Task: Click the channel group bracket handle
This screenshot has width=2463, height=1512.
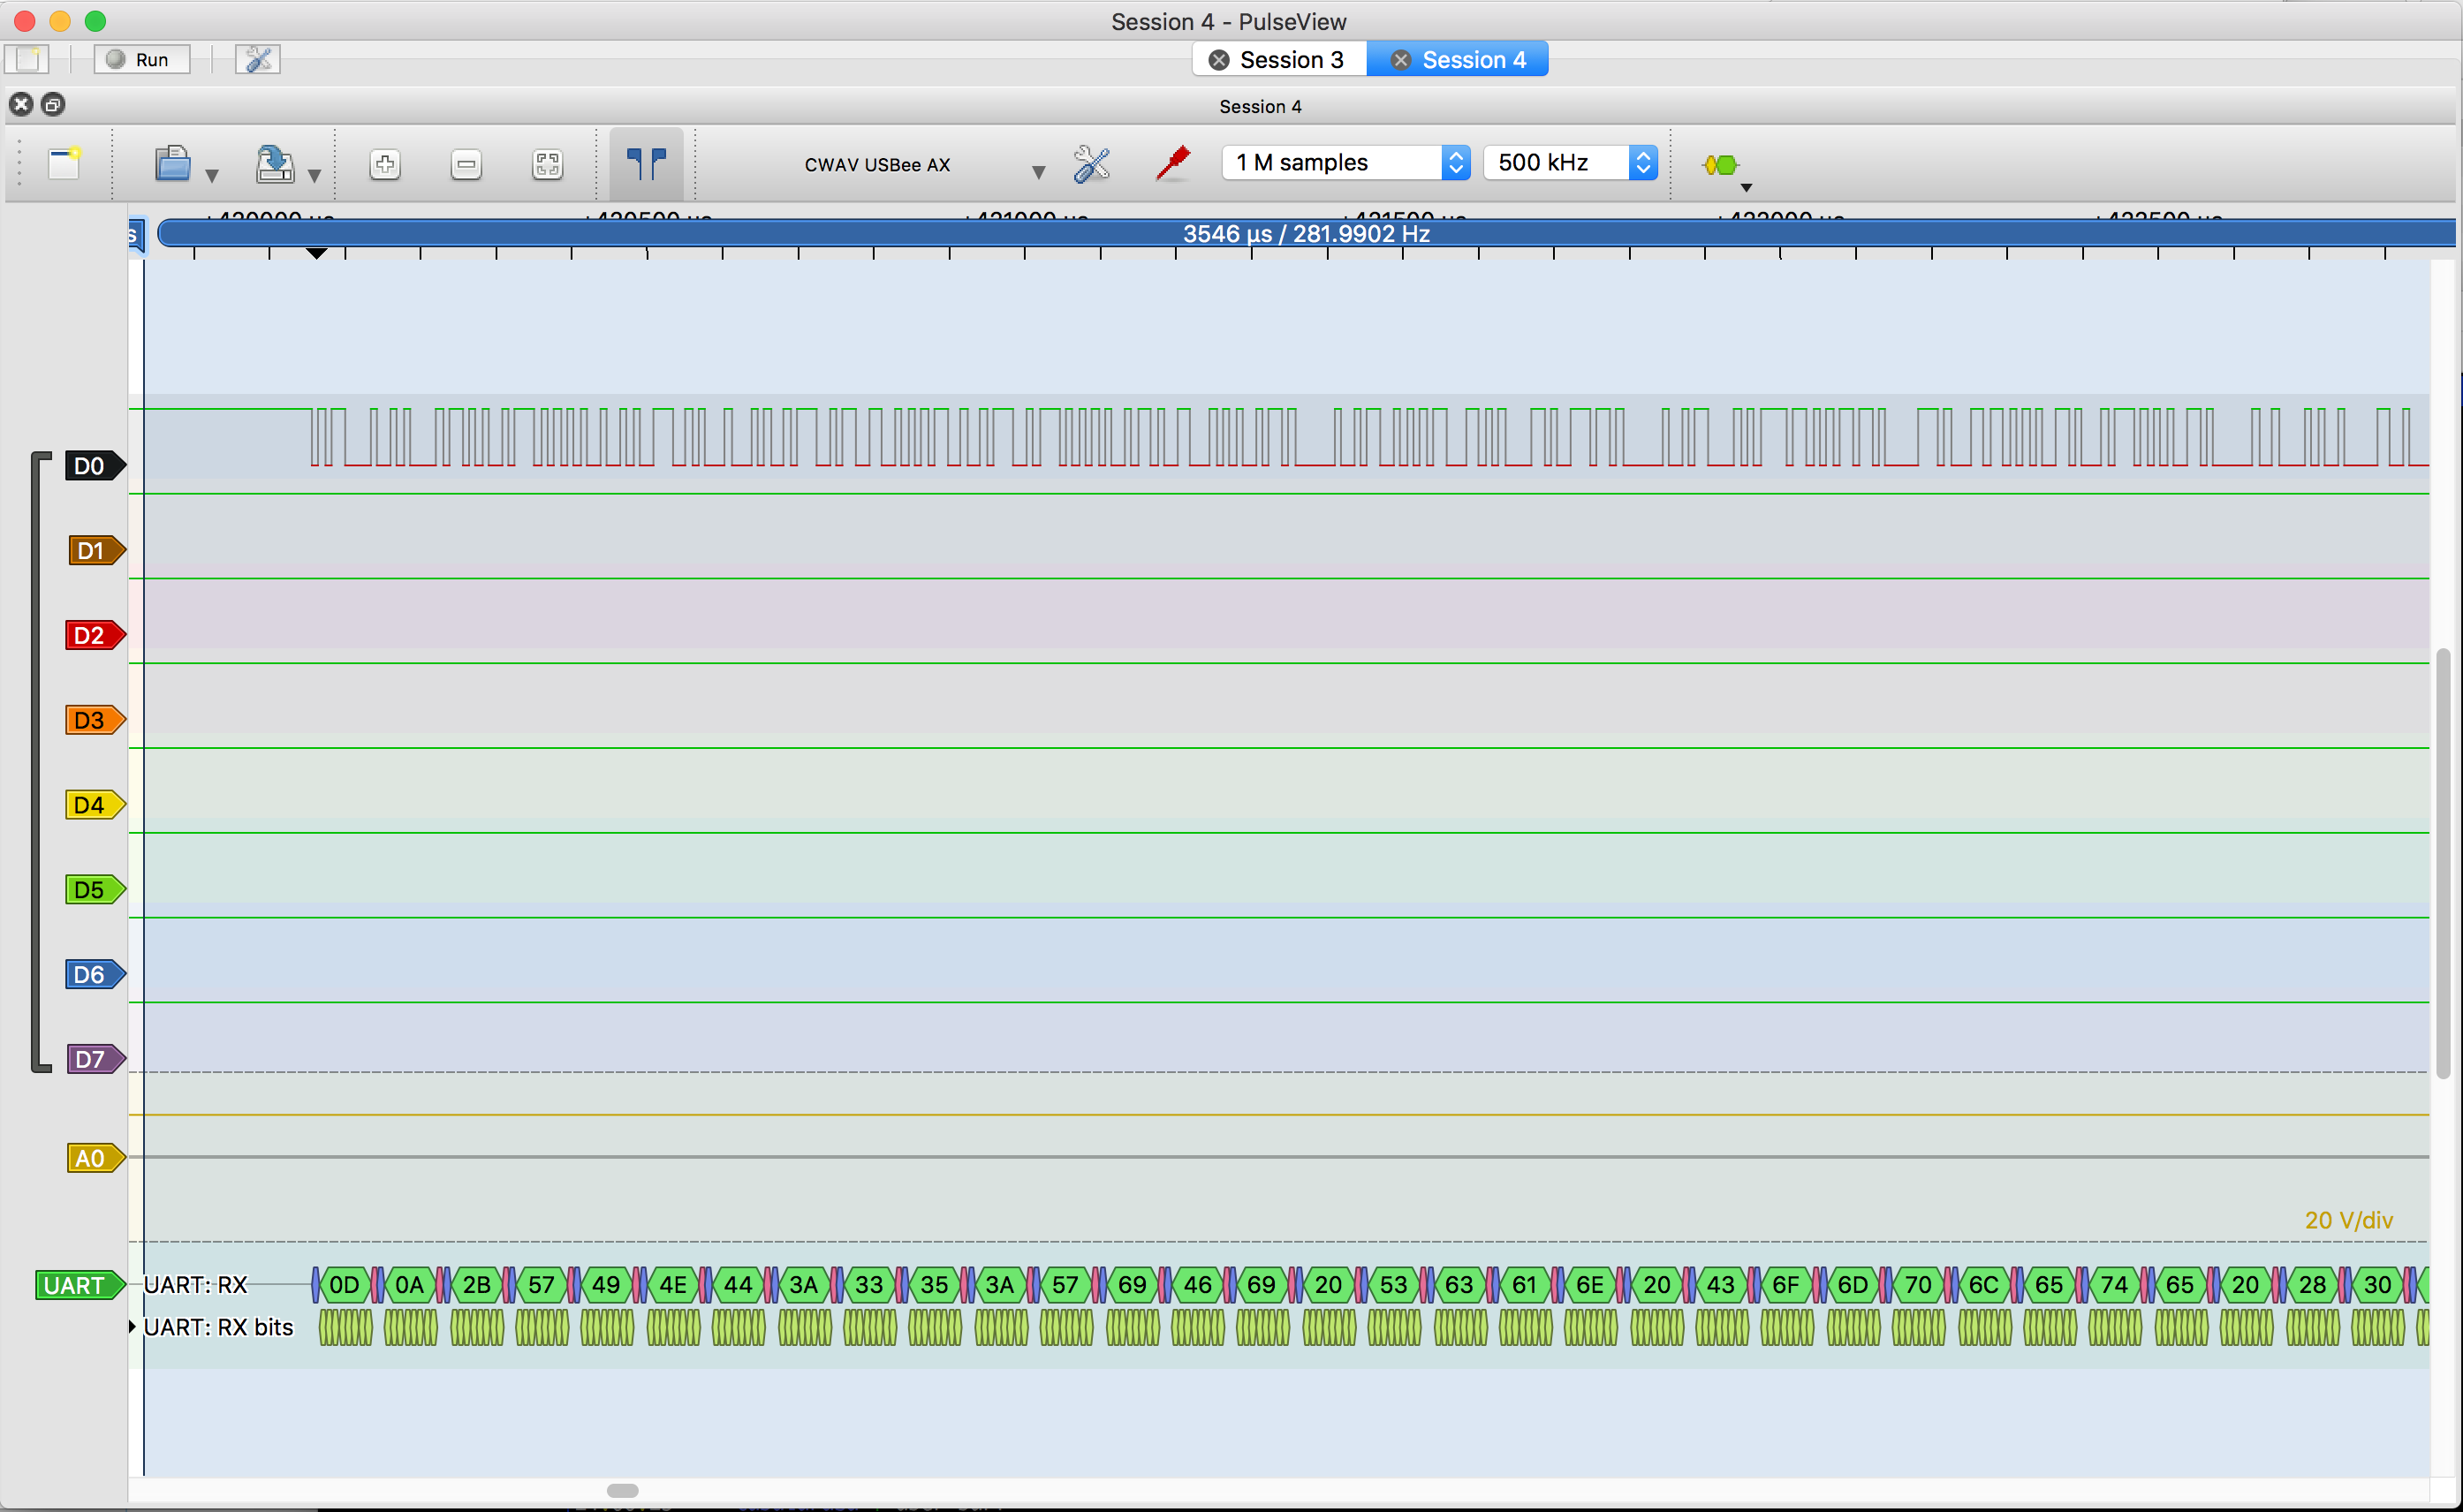Action: click(40, 762)
